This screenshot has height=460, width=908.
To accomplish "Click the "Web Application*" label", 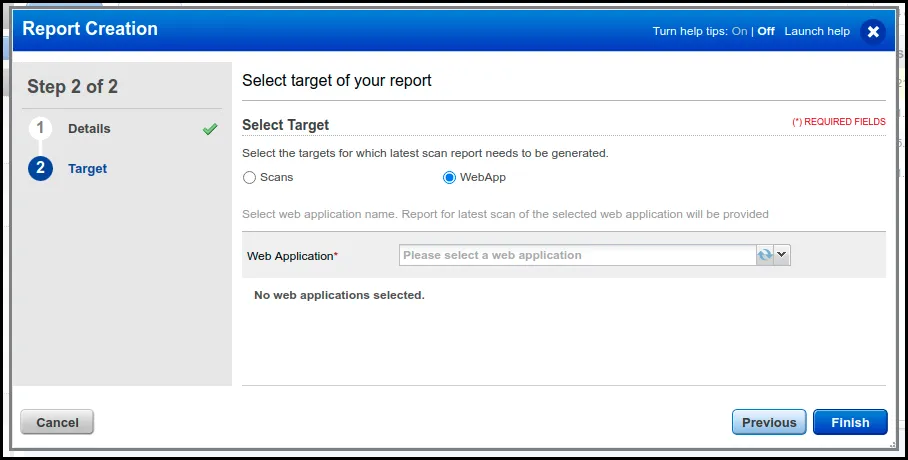I will pyautogui.click(x=292, y=255).
